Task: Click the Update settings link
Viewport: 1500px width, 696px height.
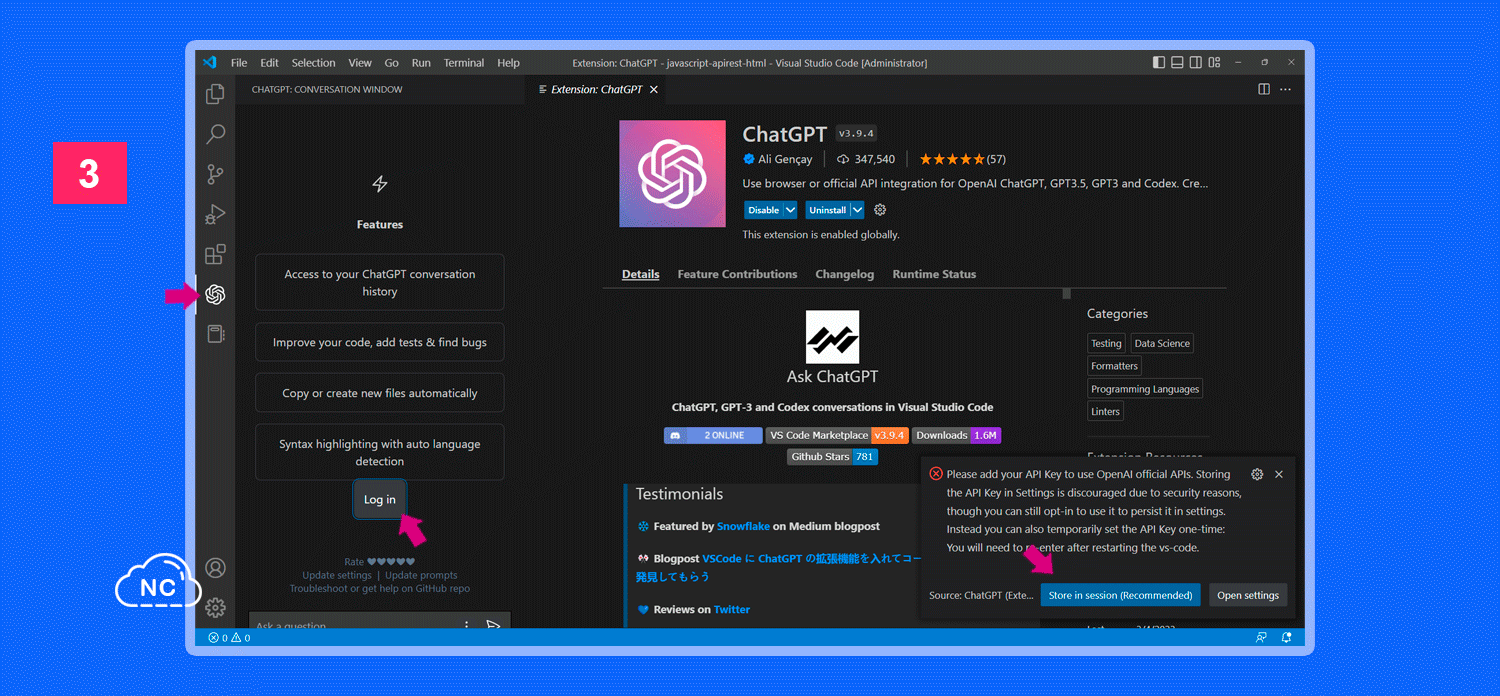Action: tap(337, 575)
